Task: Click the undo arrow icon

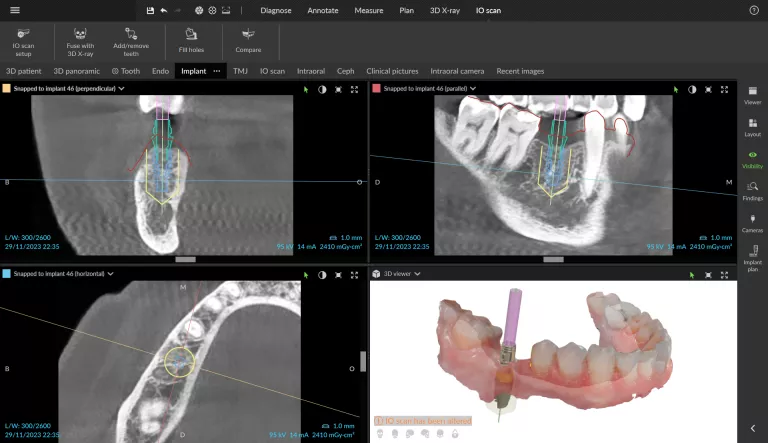Action: click(164, 10)
